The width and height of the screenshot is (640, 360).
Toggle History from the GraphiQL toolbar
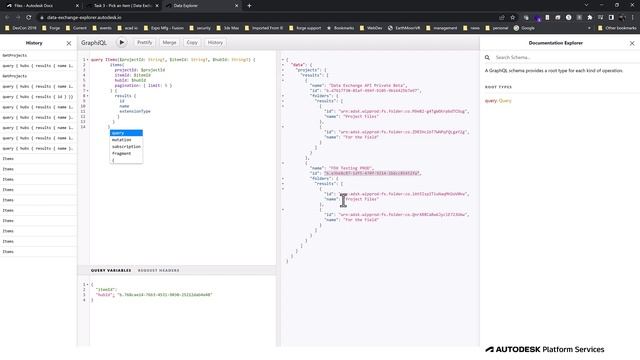tap(215, 42)
